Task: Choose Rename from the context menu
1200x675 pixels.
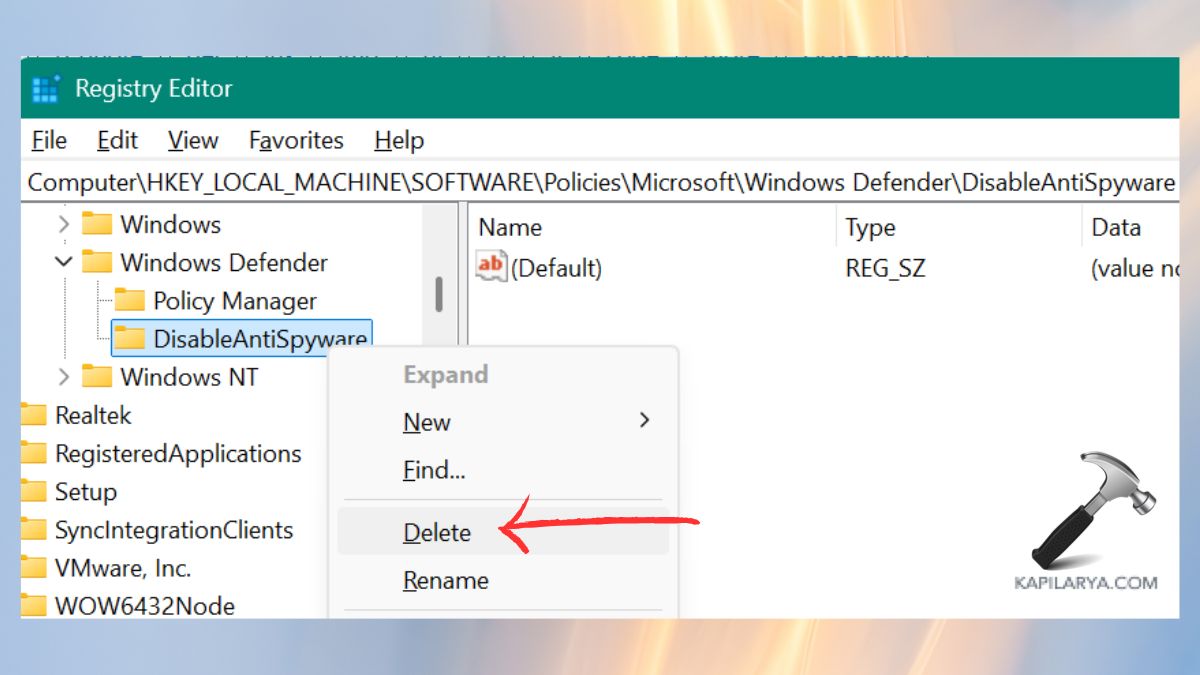Action: coord(444,580)
